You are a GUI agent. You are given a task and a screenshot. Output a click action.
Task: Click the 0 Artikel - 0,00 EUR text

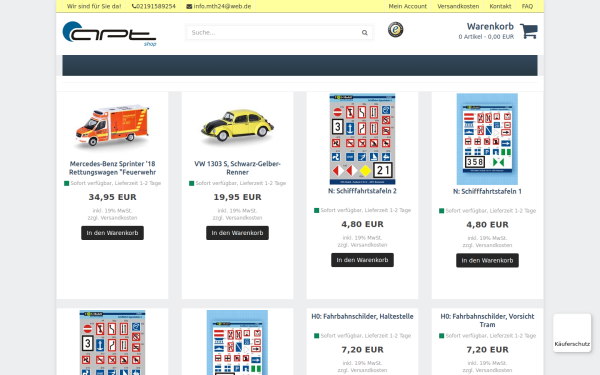click(486, 37)
